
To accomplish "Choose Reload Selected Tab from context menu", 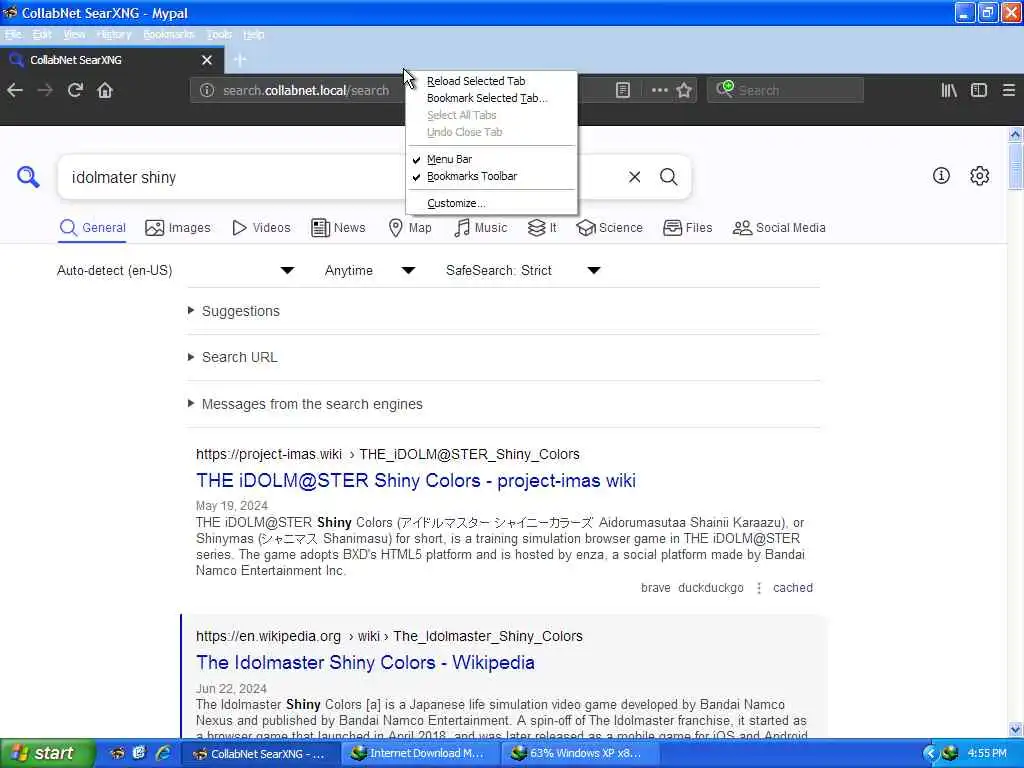I will pos(491,81).
